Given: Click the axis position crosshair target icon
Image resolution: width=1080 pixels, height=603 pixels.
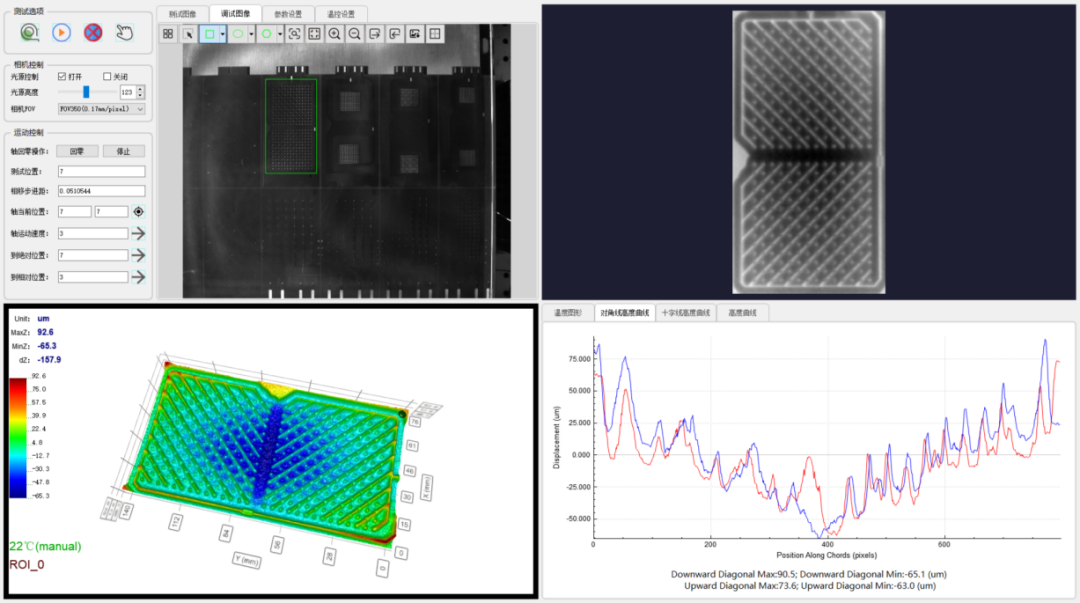Looking at the screenshot, I should (x=138, y=212).
